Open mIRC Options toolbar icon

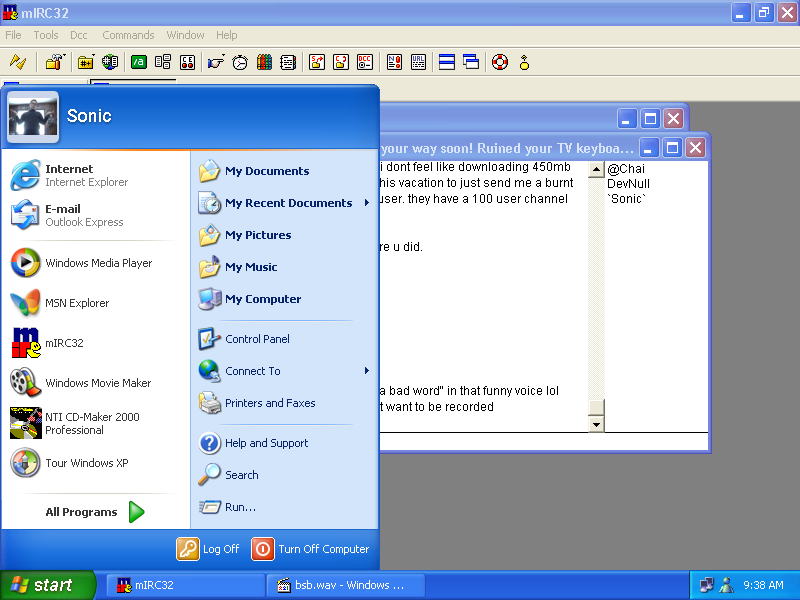54,62
